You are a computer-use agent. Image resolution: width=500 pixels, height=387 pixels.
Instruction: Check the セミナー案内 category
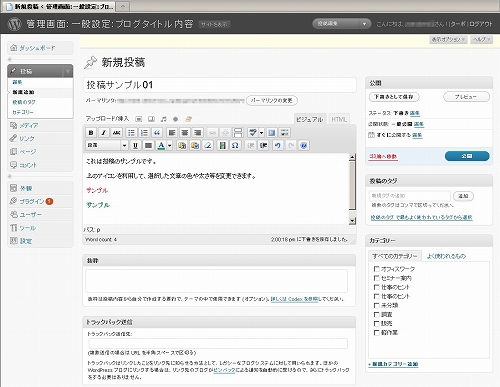[377, 278]
